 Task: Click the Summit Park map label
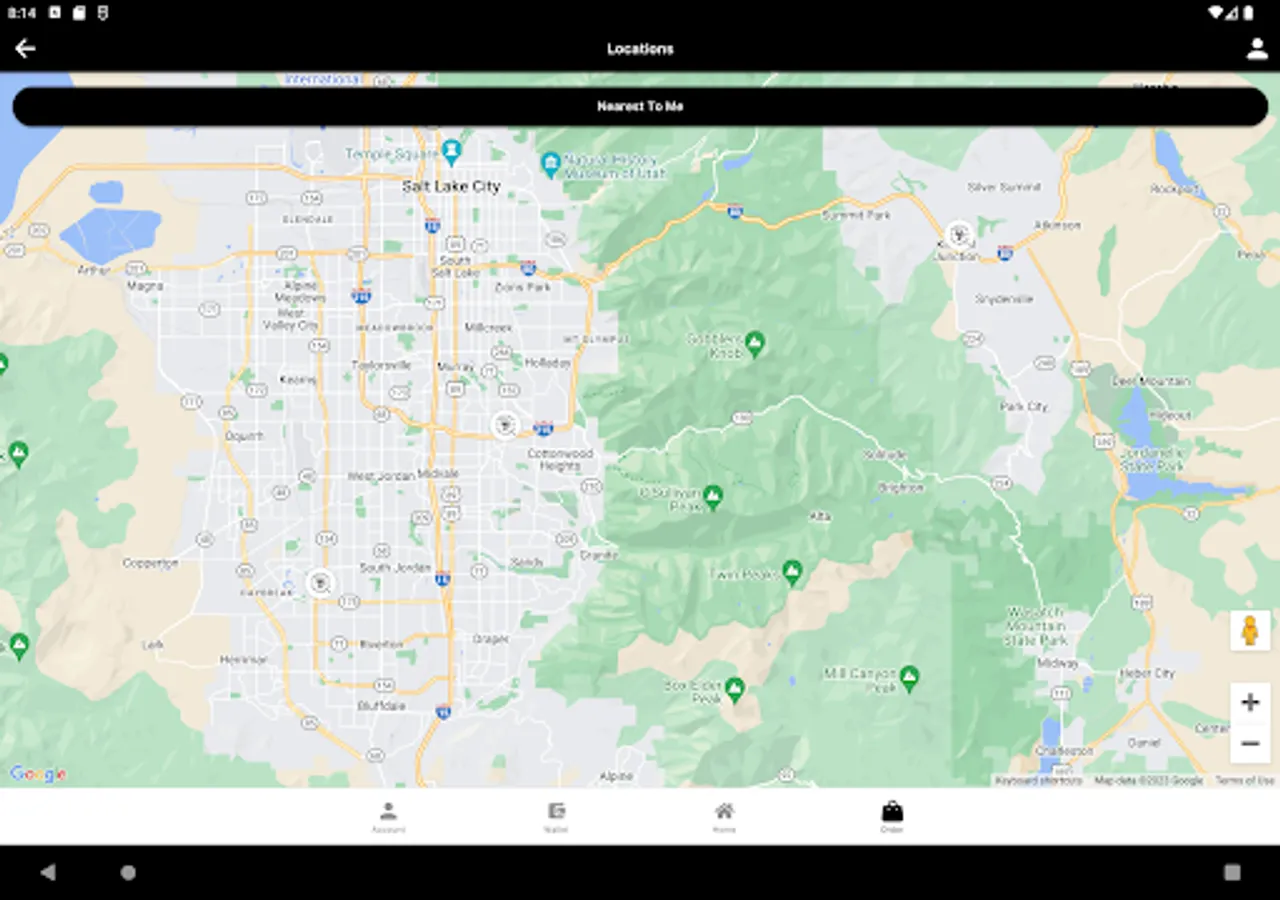point(856,215)
